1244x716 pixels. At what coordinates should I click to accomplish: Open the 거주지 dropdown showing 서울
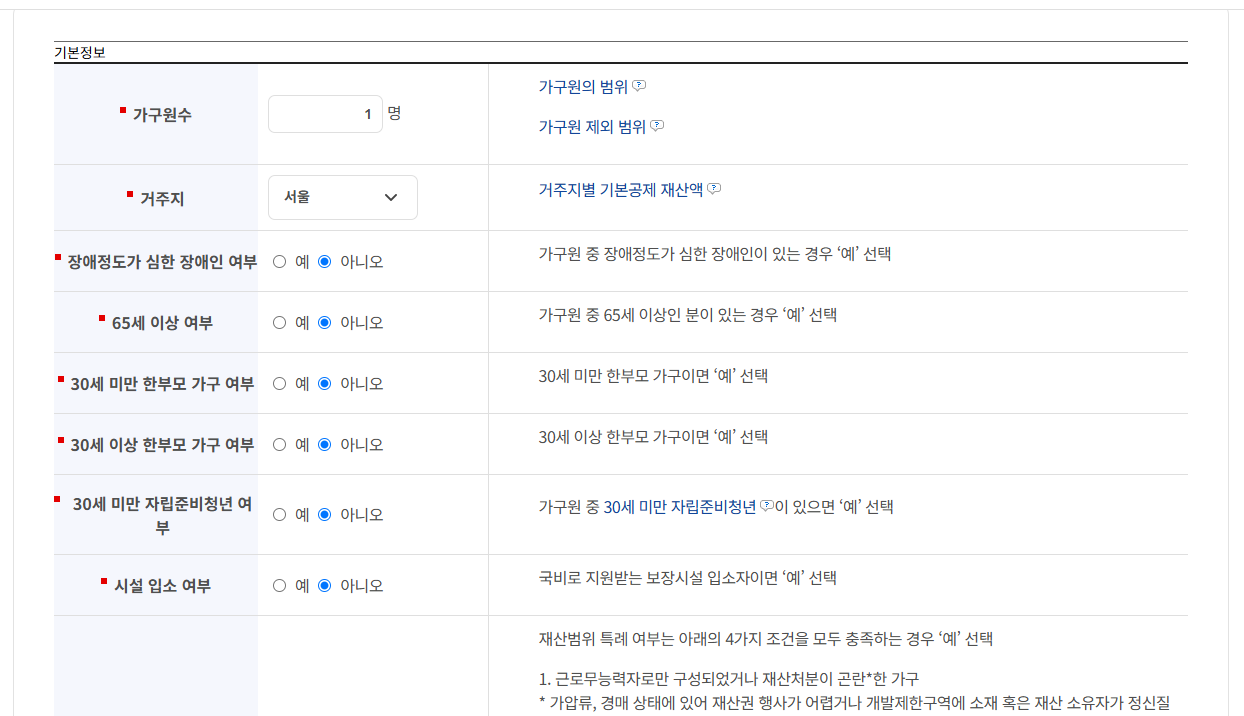pos(343,197)
